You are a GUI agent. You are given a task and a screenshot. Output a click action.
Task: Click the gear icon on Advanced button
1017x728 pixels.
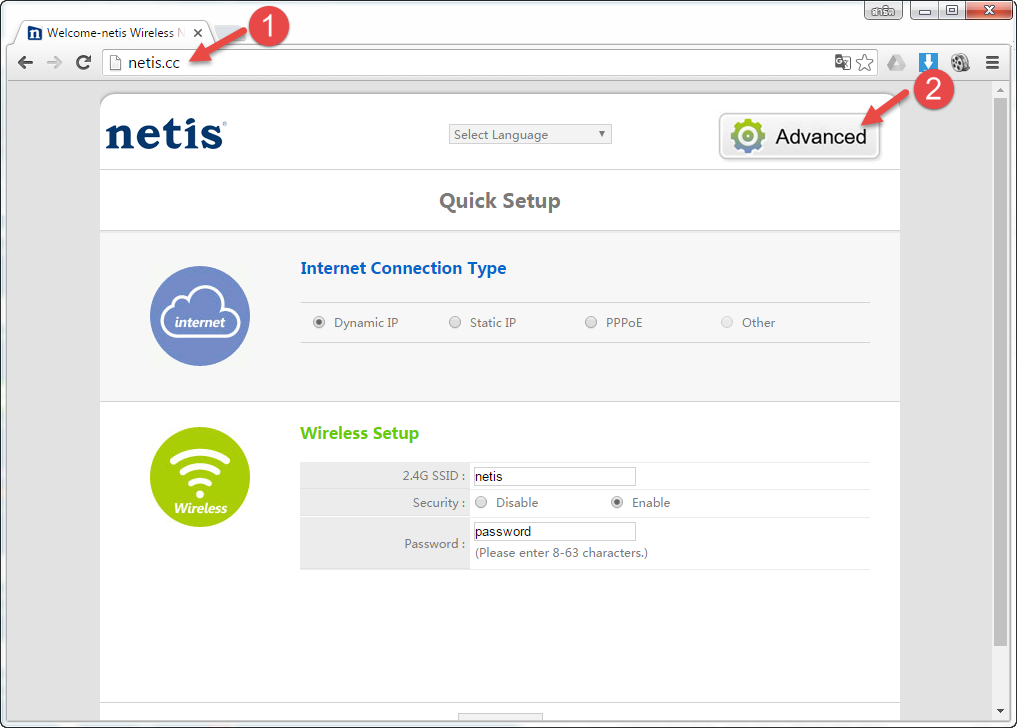pos(748,136)
